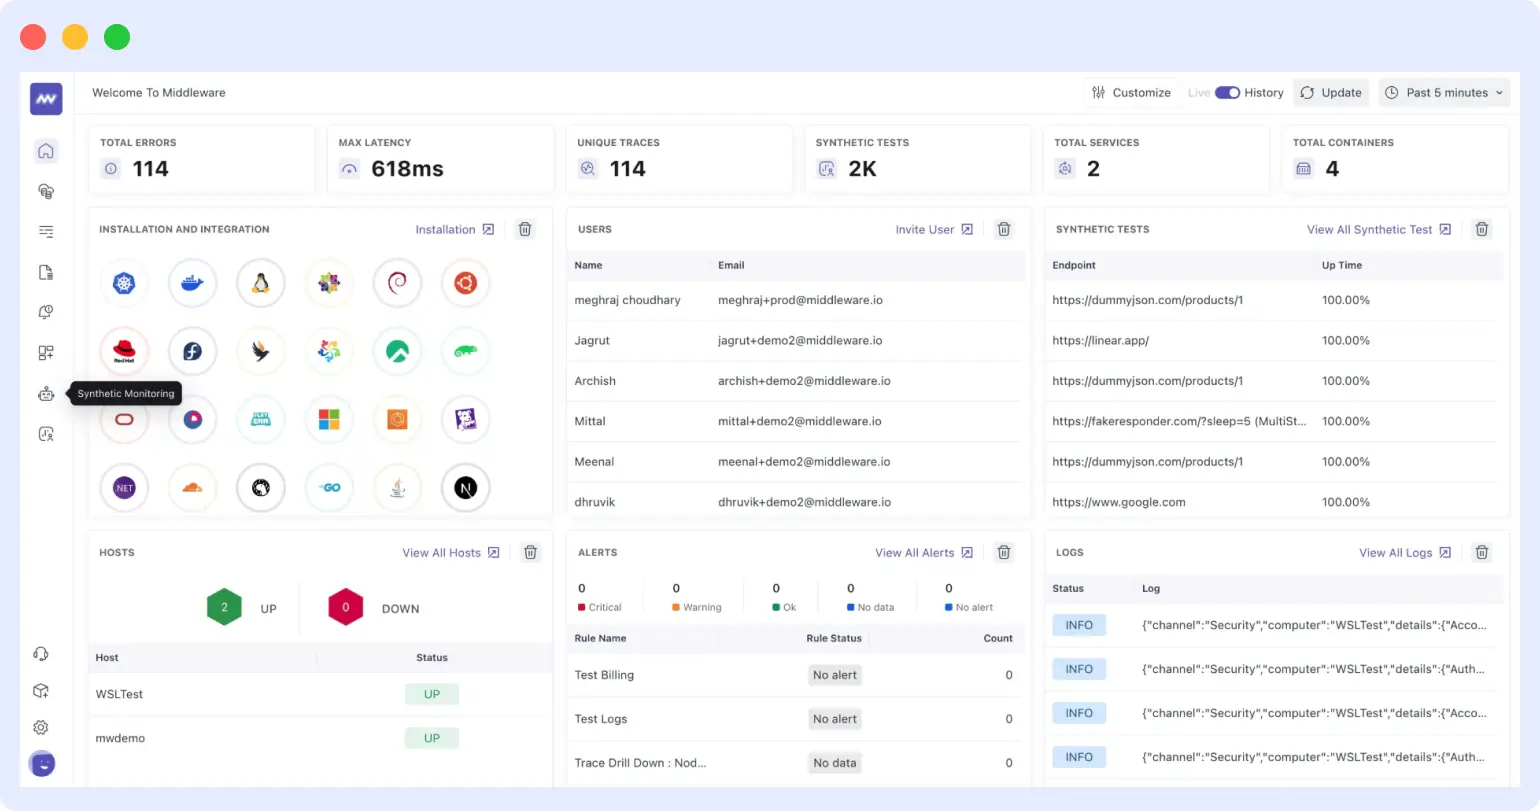1540x811 pixels.
Task: Open the Past 5 minutes time dropdown
Action: [x=1444, y=93]
